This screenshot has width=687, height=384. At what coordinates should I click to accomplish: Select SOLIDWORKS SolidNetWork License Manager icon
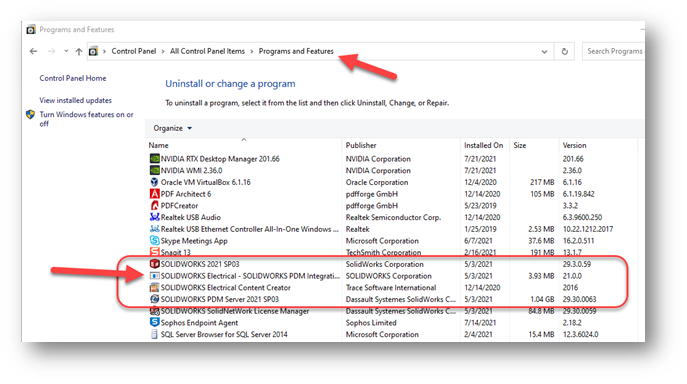click(154, 311)
